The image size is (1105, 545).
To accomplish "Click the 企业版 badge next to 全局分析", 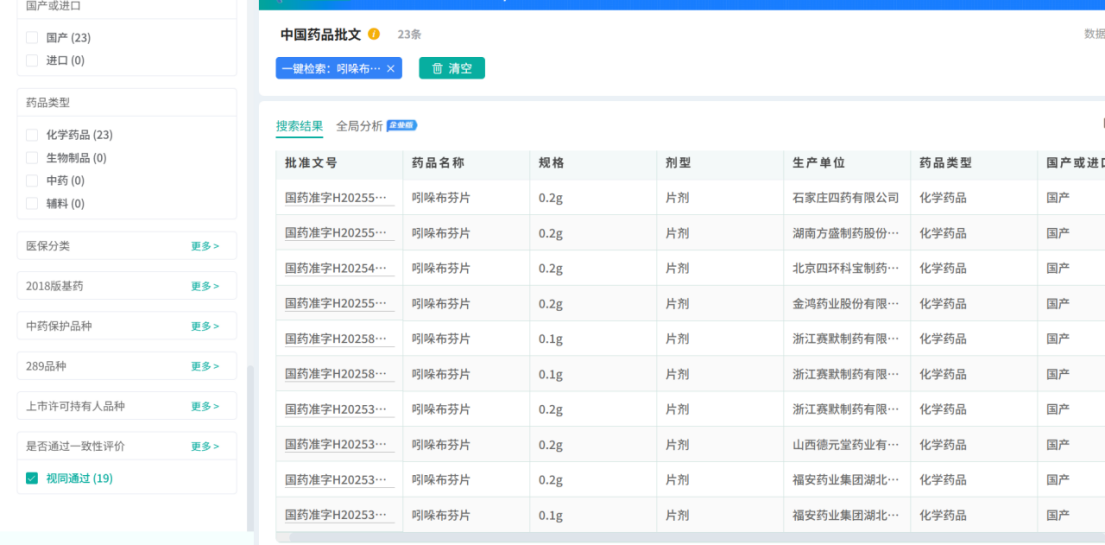I will [x=402, y=126].
